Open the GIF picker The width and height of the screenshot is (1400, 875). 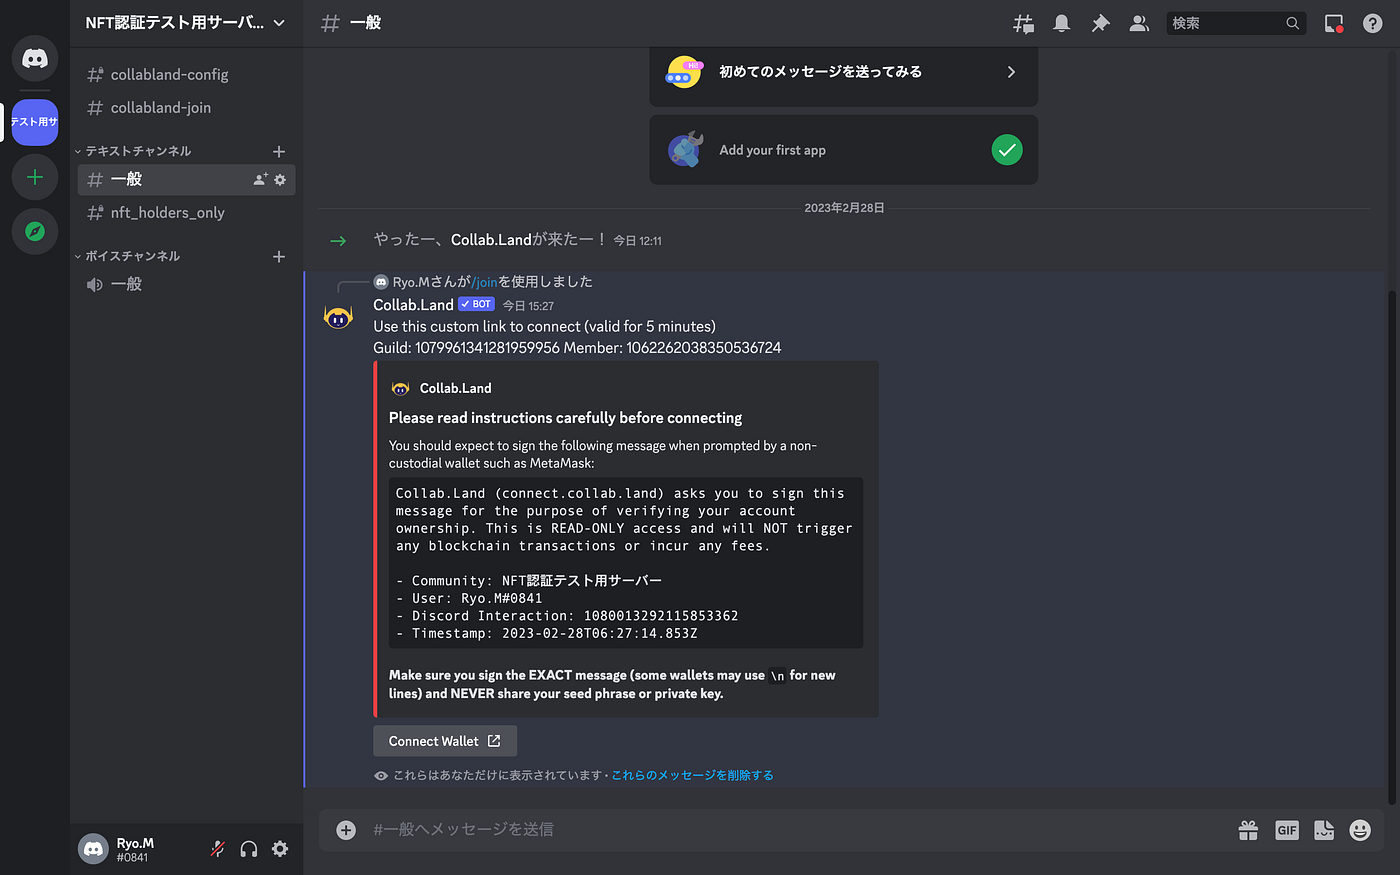[1287, 830]
